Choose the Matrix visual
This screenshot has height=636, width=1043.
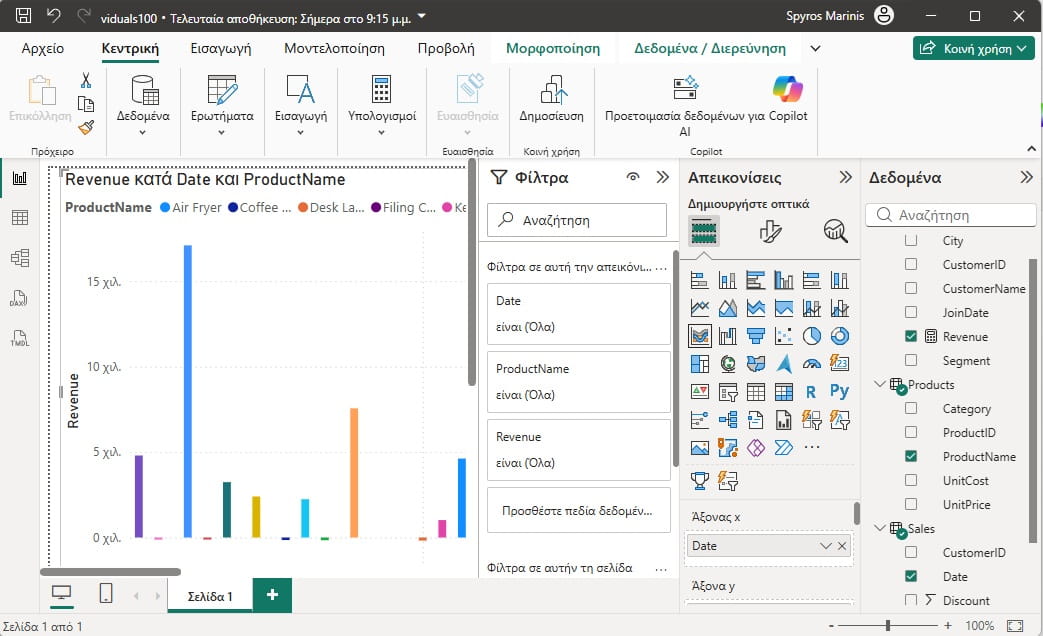[x=784, y=392]
